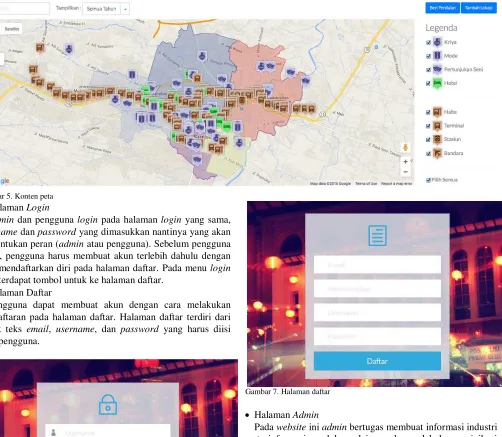Image resolution: width=502 pixels, height=437 pixels.
Task: Select the Mode marker near Jl. Adi Sucipto
Action: [132, 75]
